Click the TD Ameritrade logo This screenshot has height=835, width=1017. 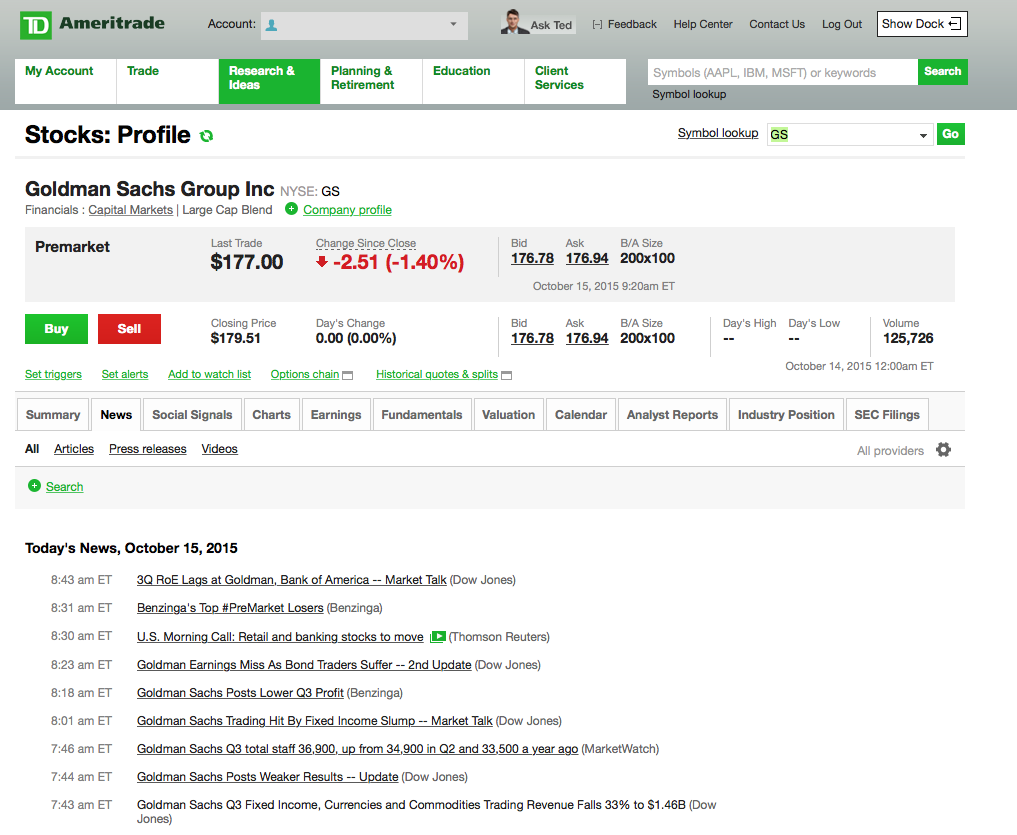pyautogui.click(x=92, y=25)
